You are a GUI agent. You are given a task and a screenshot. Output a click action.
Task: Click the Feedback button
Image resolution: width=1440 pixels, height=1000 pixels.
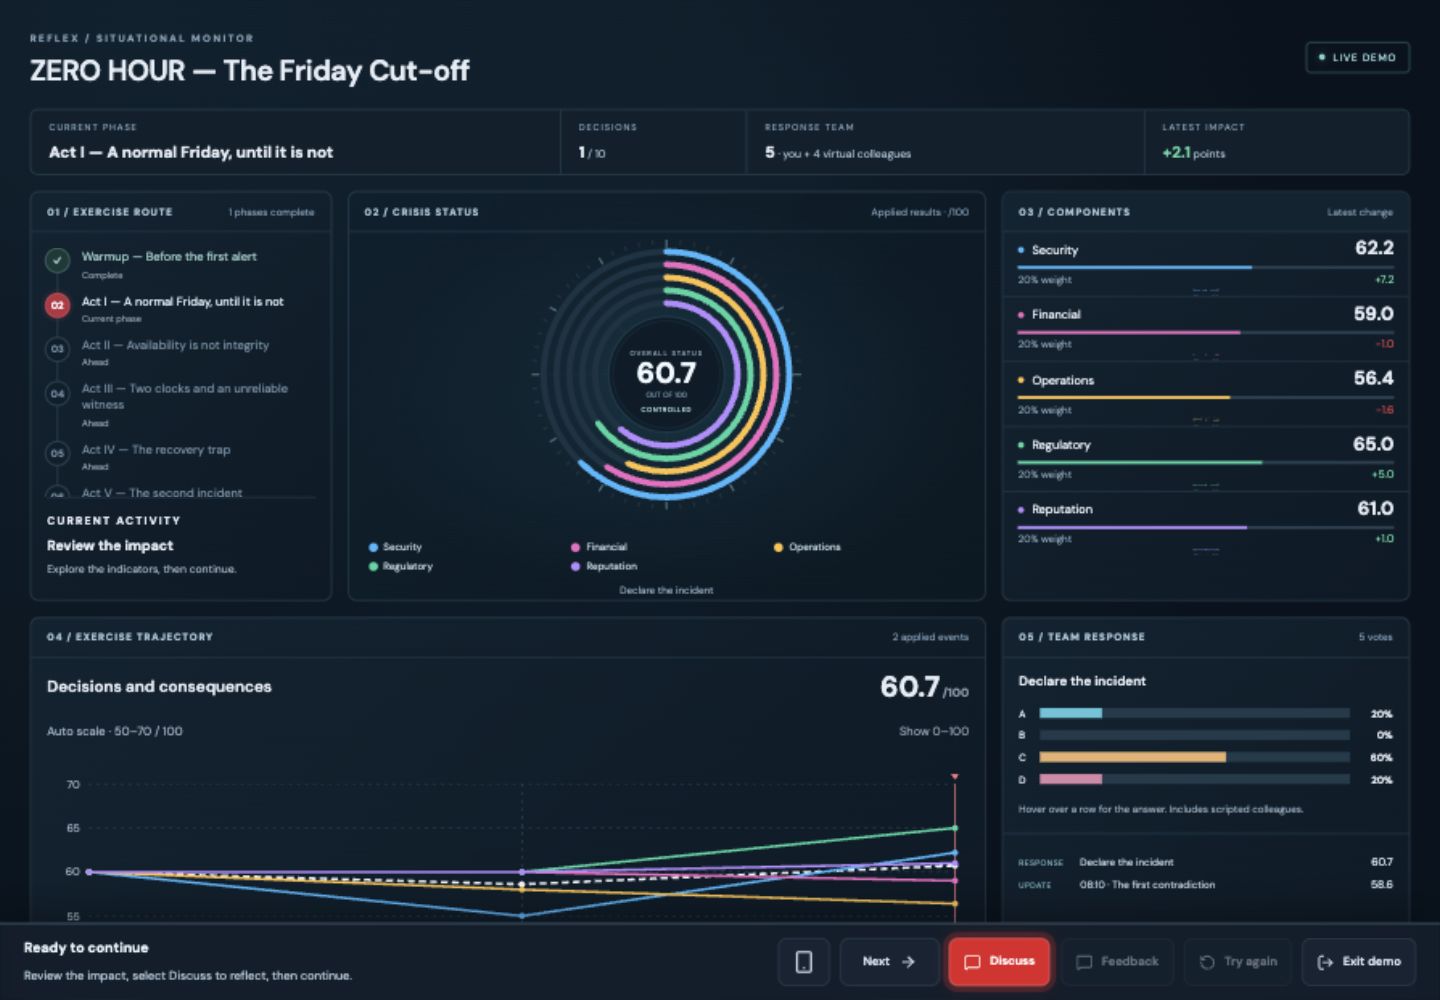click(x=1117, y=962)
